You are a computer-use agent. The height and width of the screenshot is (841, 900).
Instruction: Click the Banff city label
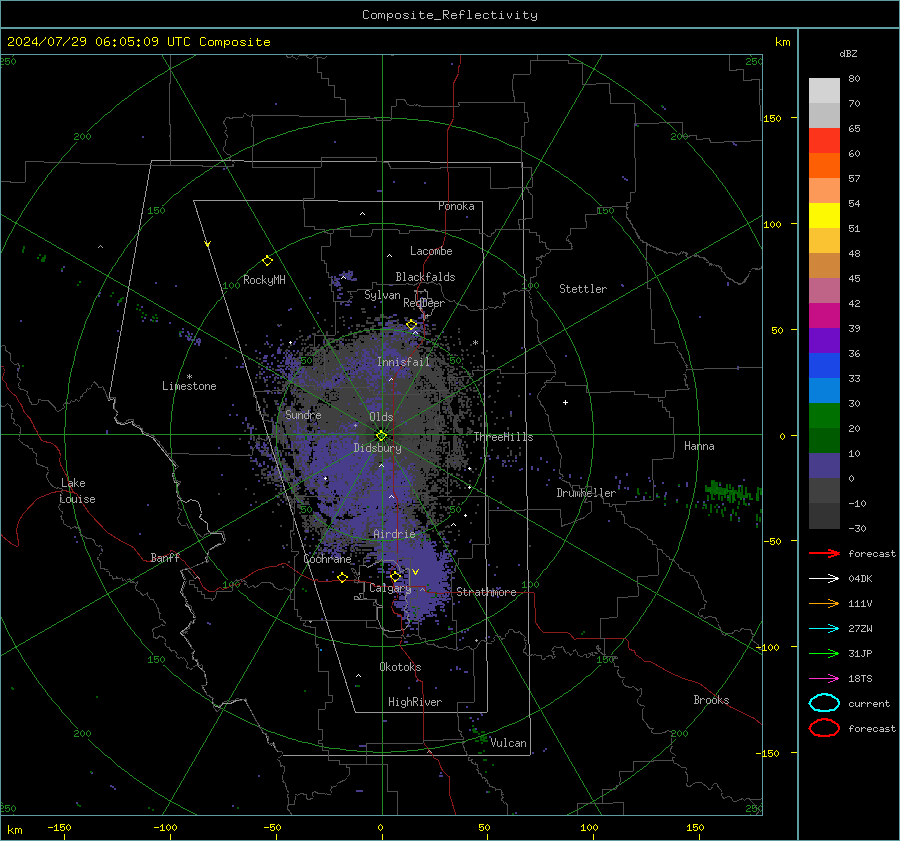pos(165,557)
